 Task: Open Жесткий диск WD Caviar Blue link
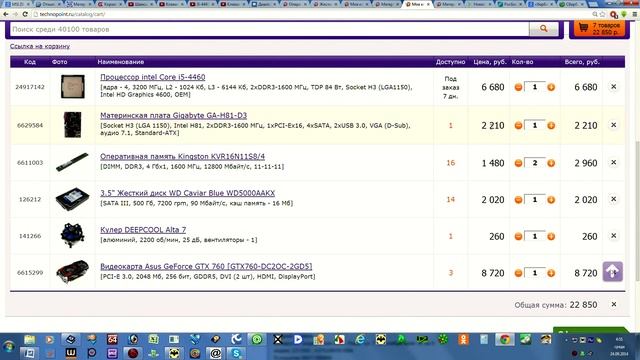click(187, 193)
